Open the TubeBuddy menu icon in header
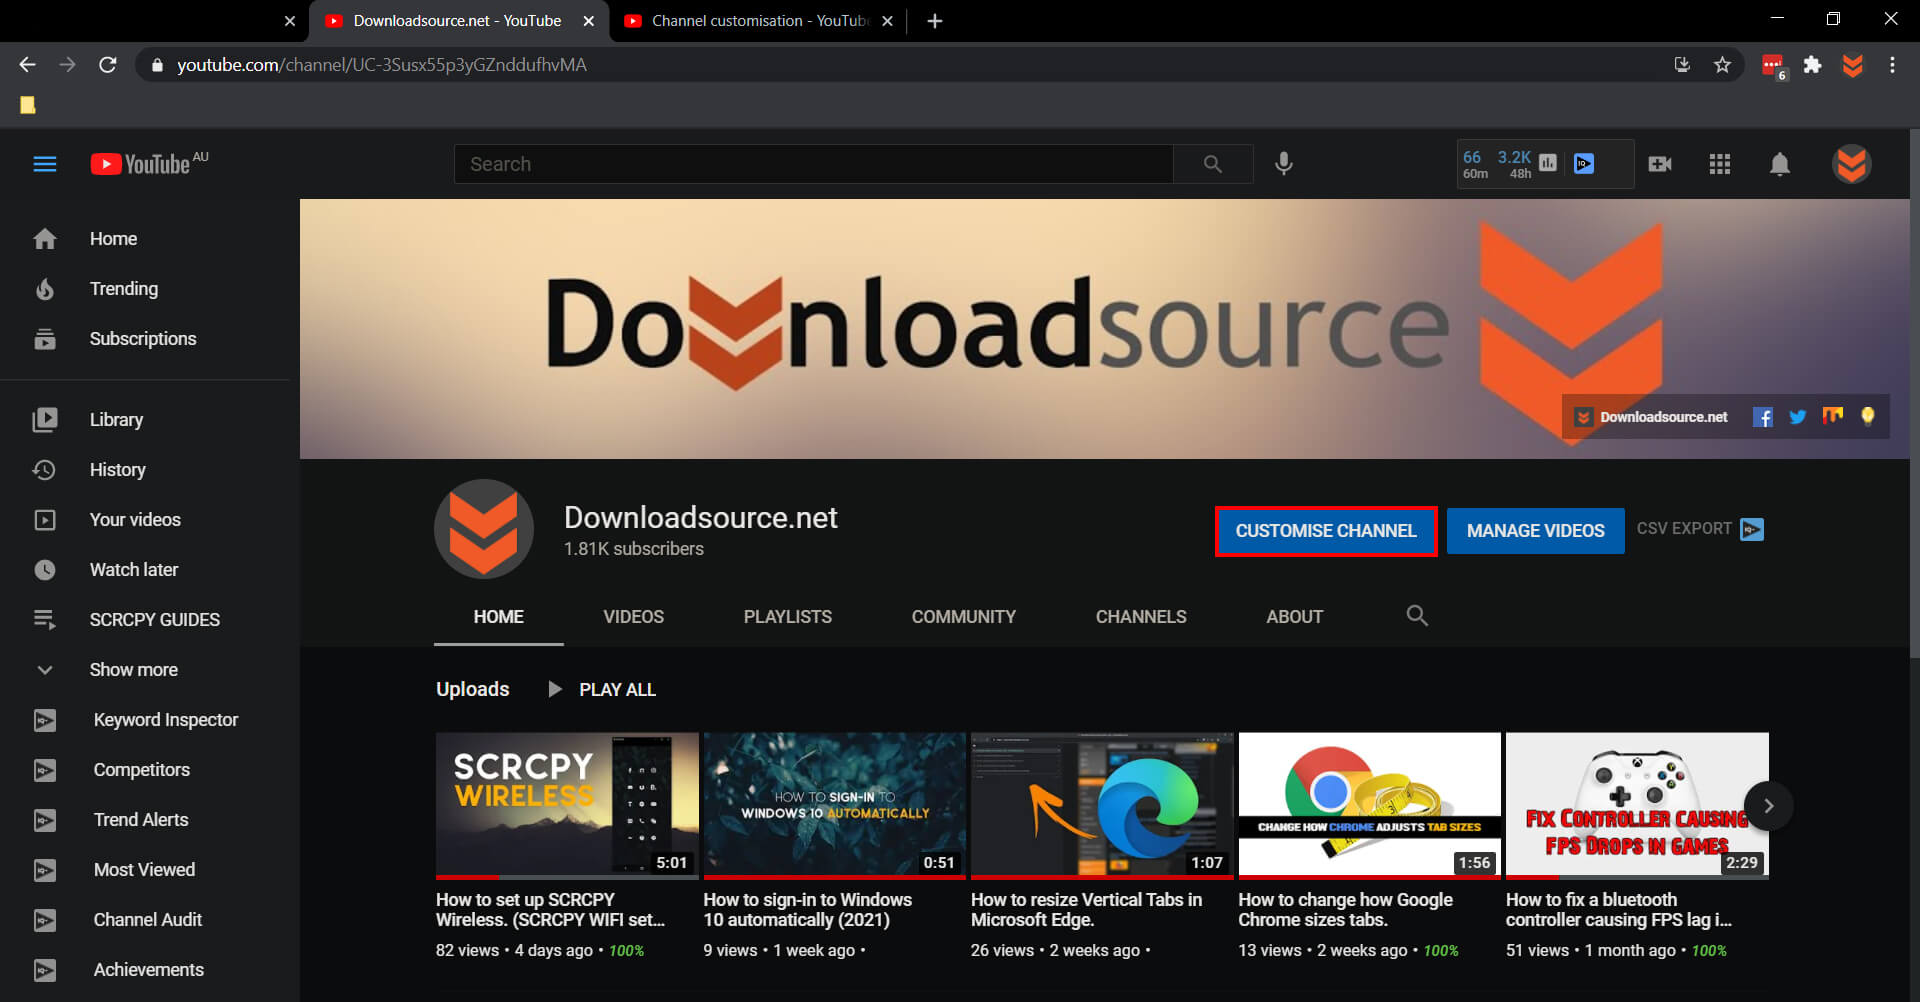The width and height of the screenshot is (1920, 1002). coord(1584,163)
